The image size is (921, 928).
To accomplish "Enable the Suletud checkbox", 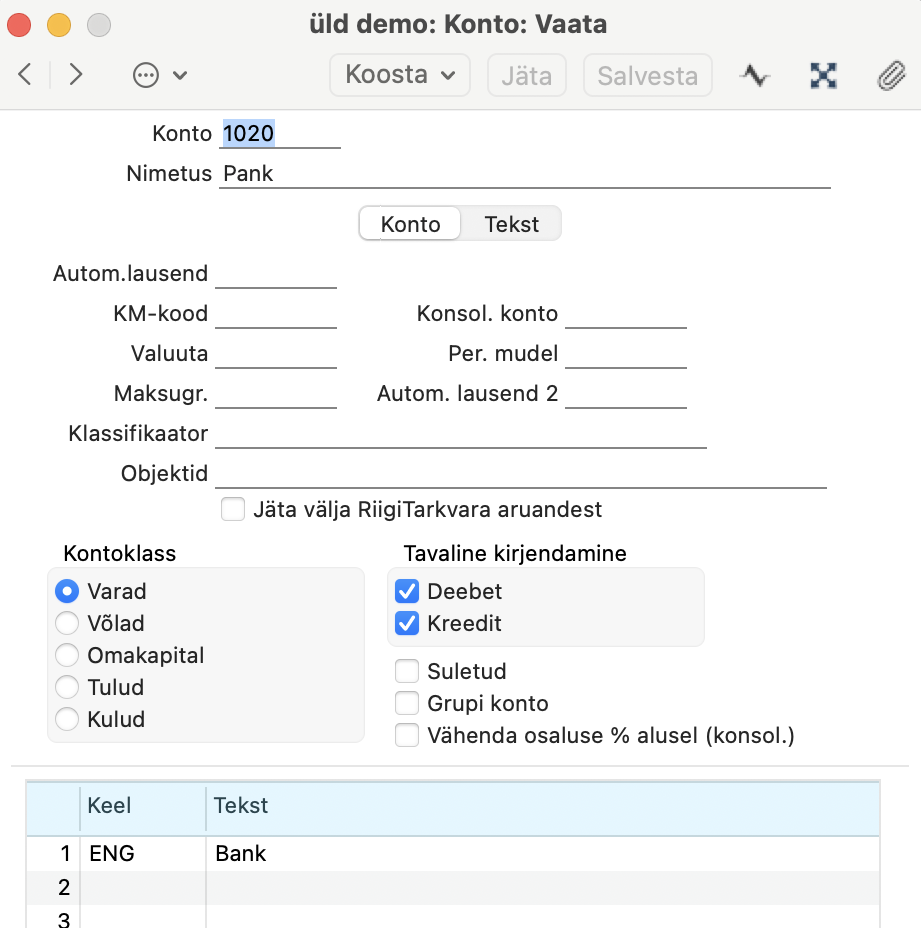I will (407, 671).
